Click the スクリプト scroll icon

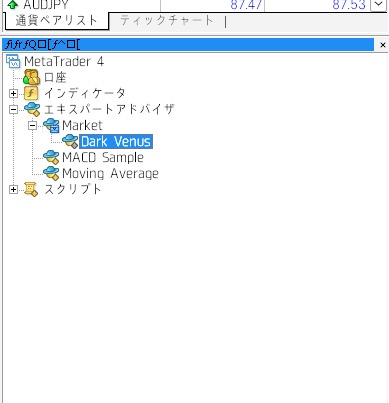[x=31, y=189]
